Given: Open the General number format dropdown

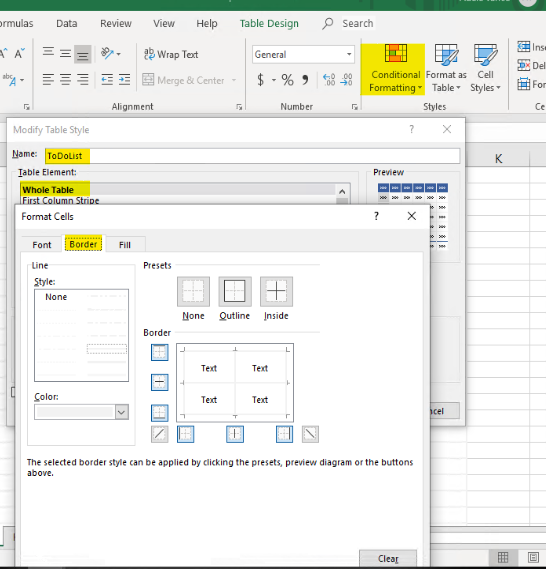Looking at the screenshot, I should point(349,54).
